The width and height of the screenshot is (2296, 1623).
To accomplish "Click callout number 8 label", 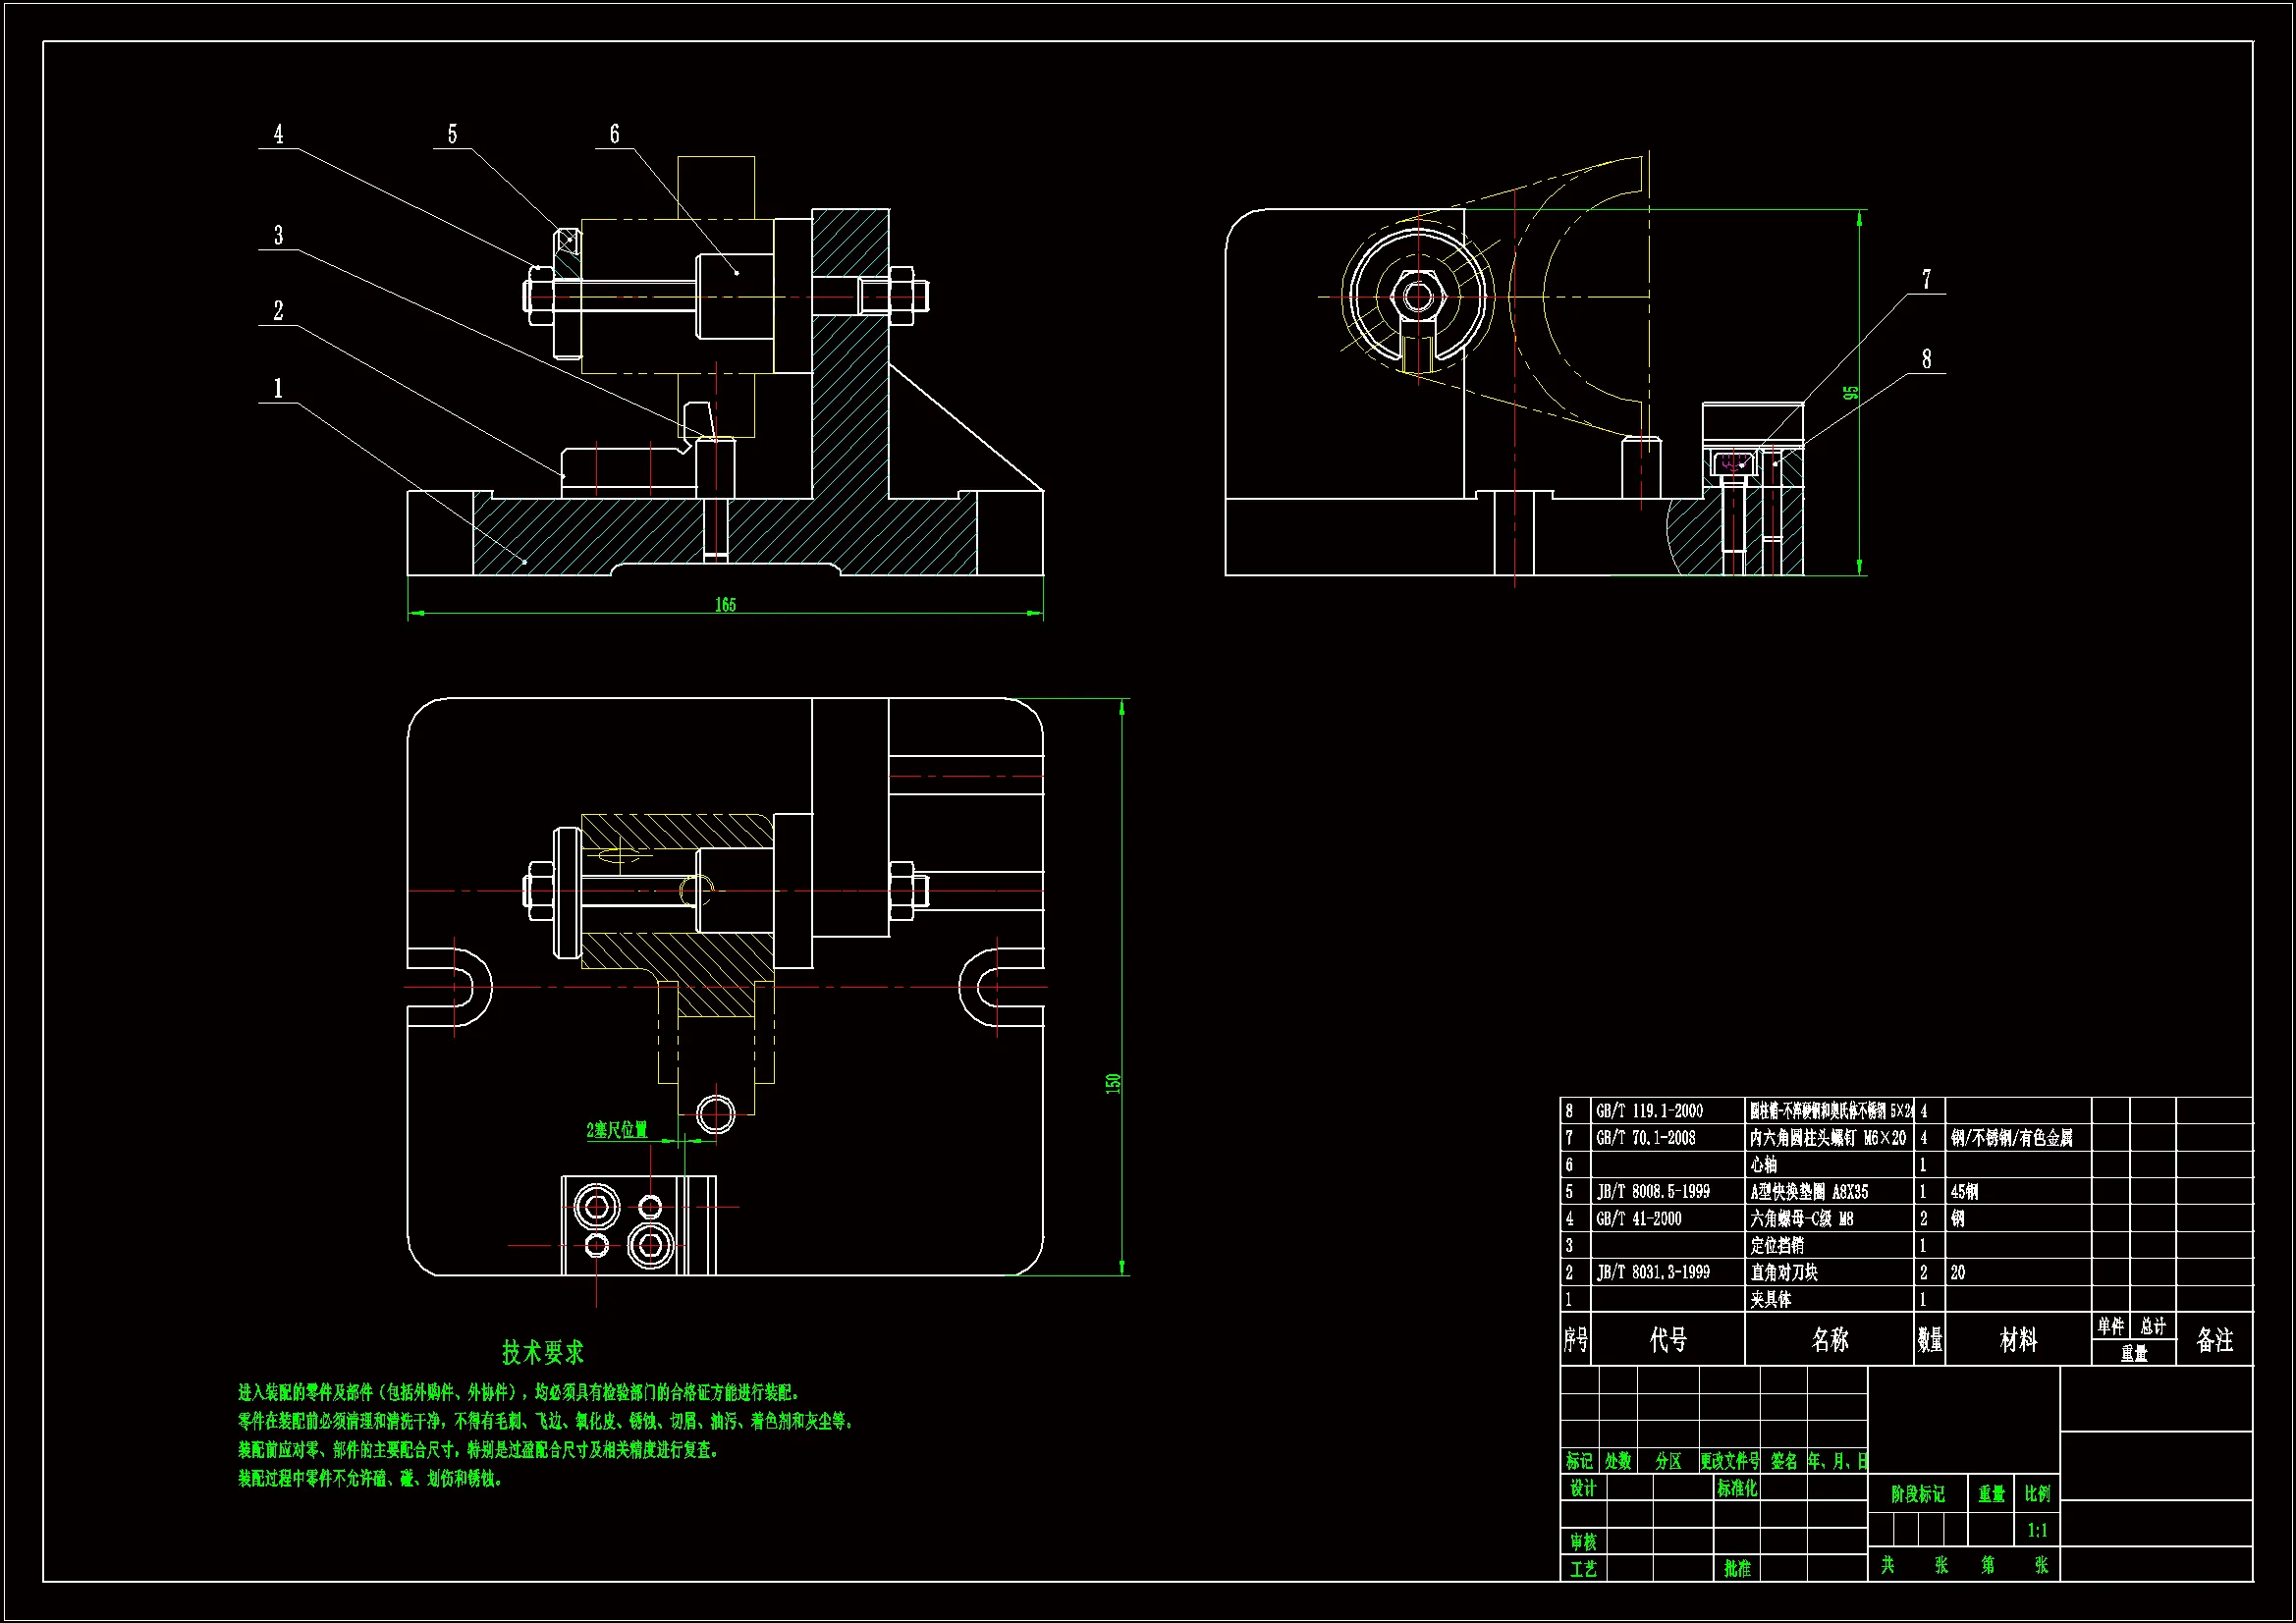I will coord(1926,358).
